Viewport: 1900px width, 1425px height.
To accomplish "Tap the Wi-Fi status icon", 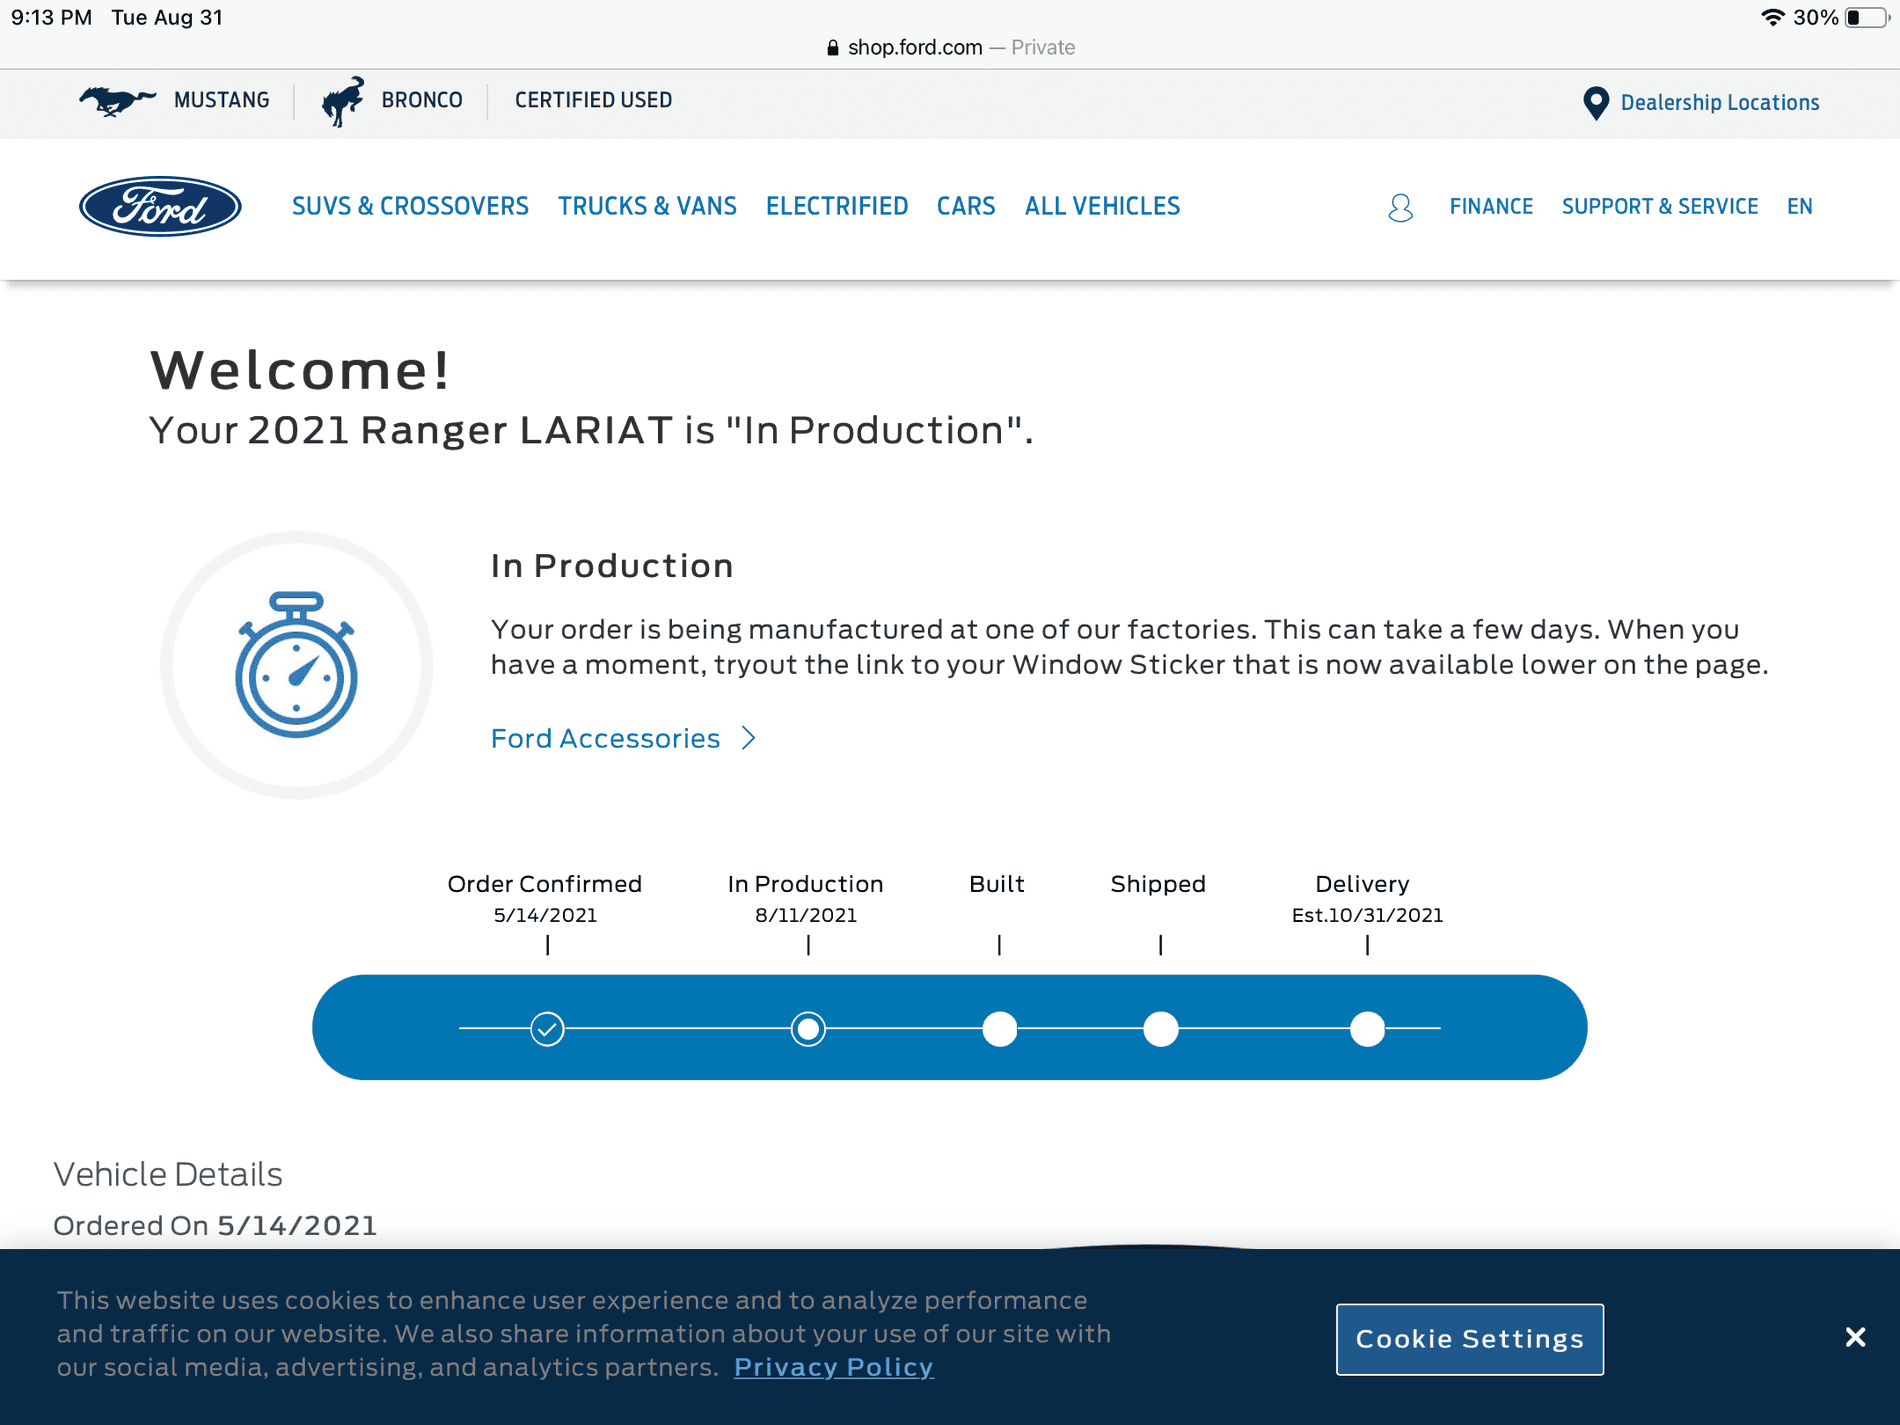I will 1772,17.
